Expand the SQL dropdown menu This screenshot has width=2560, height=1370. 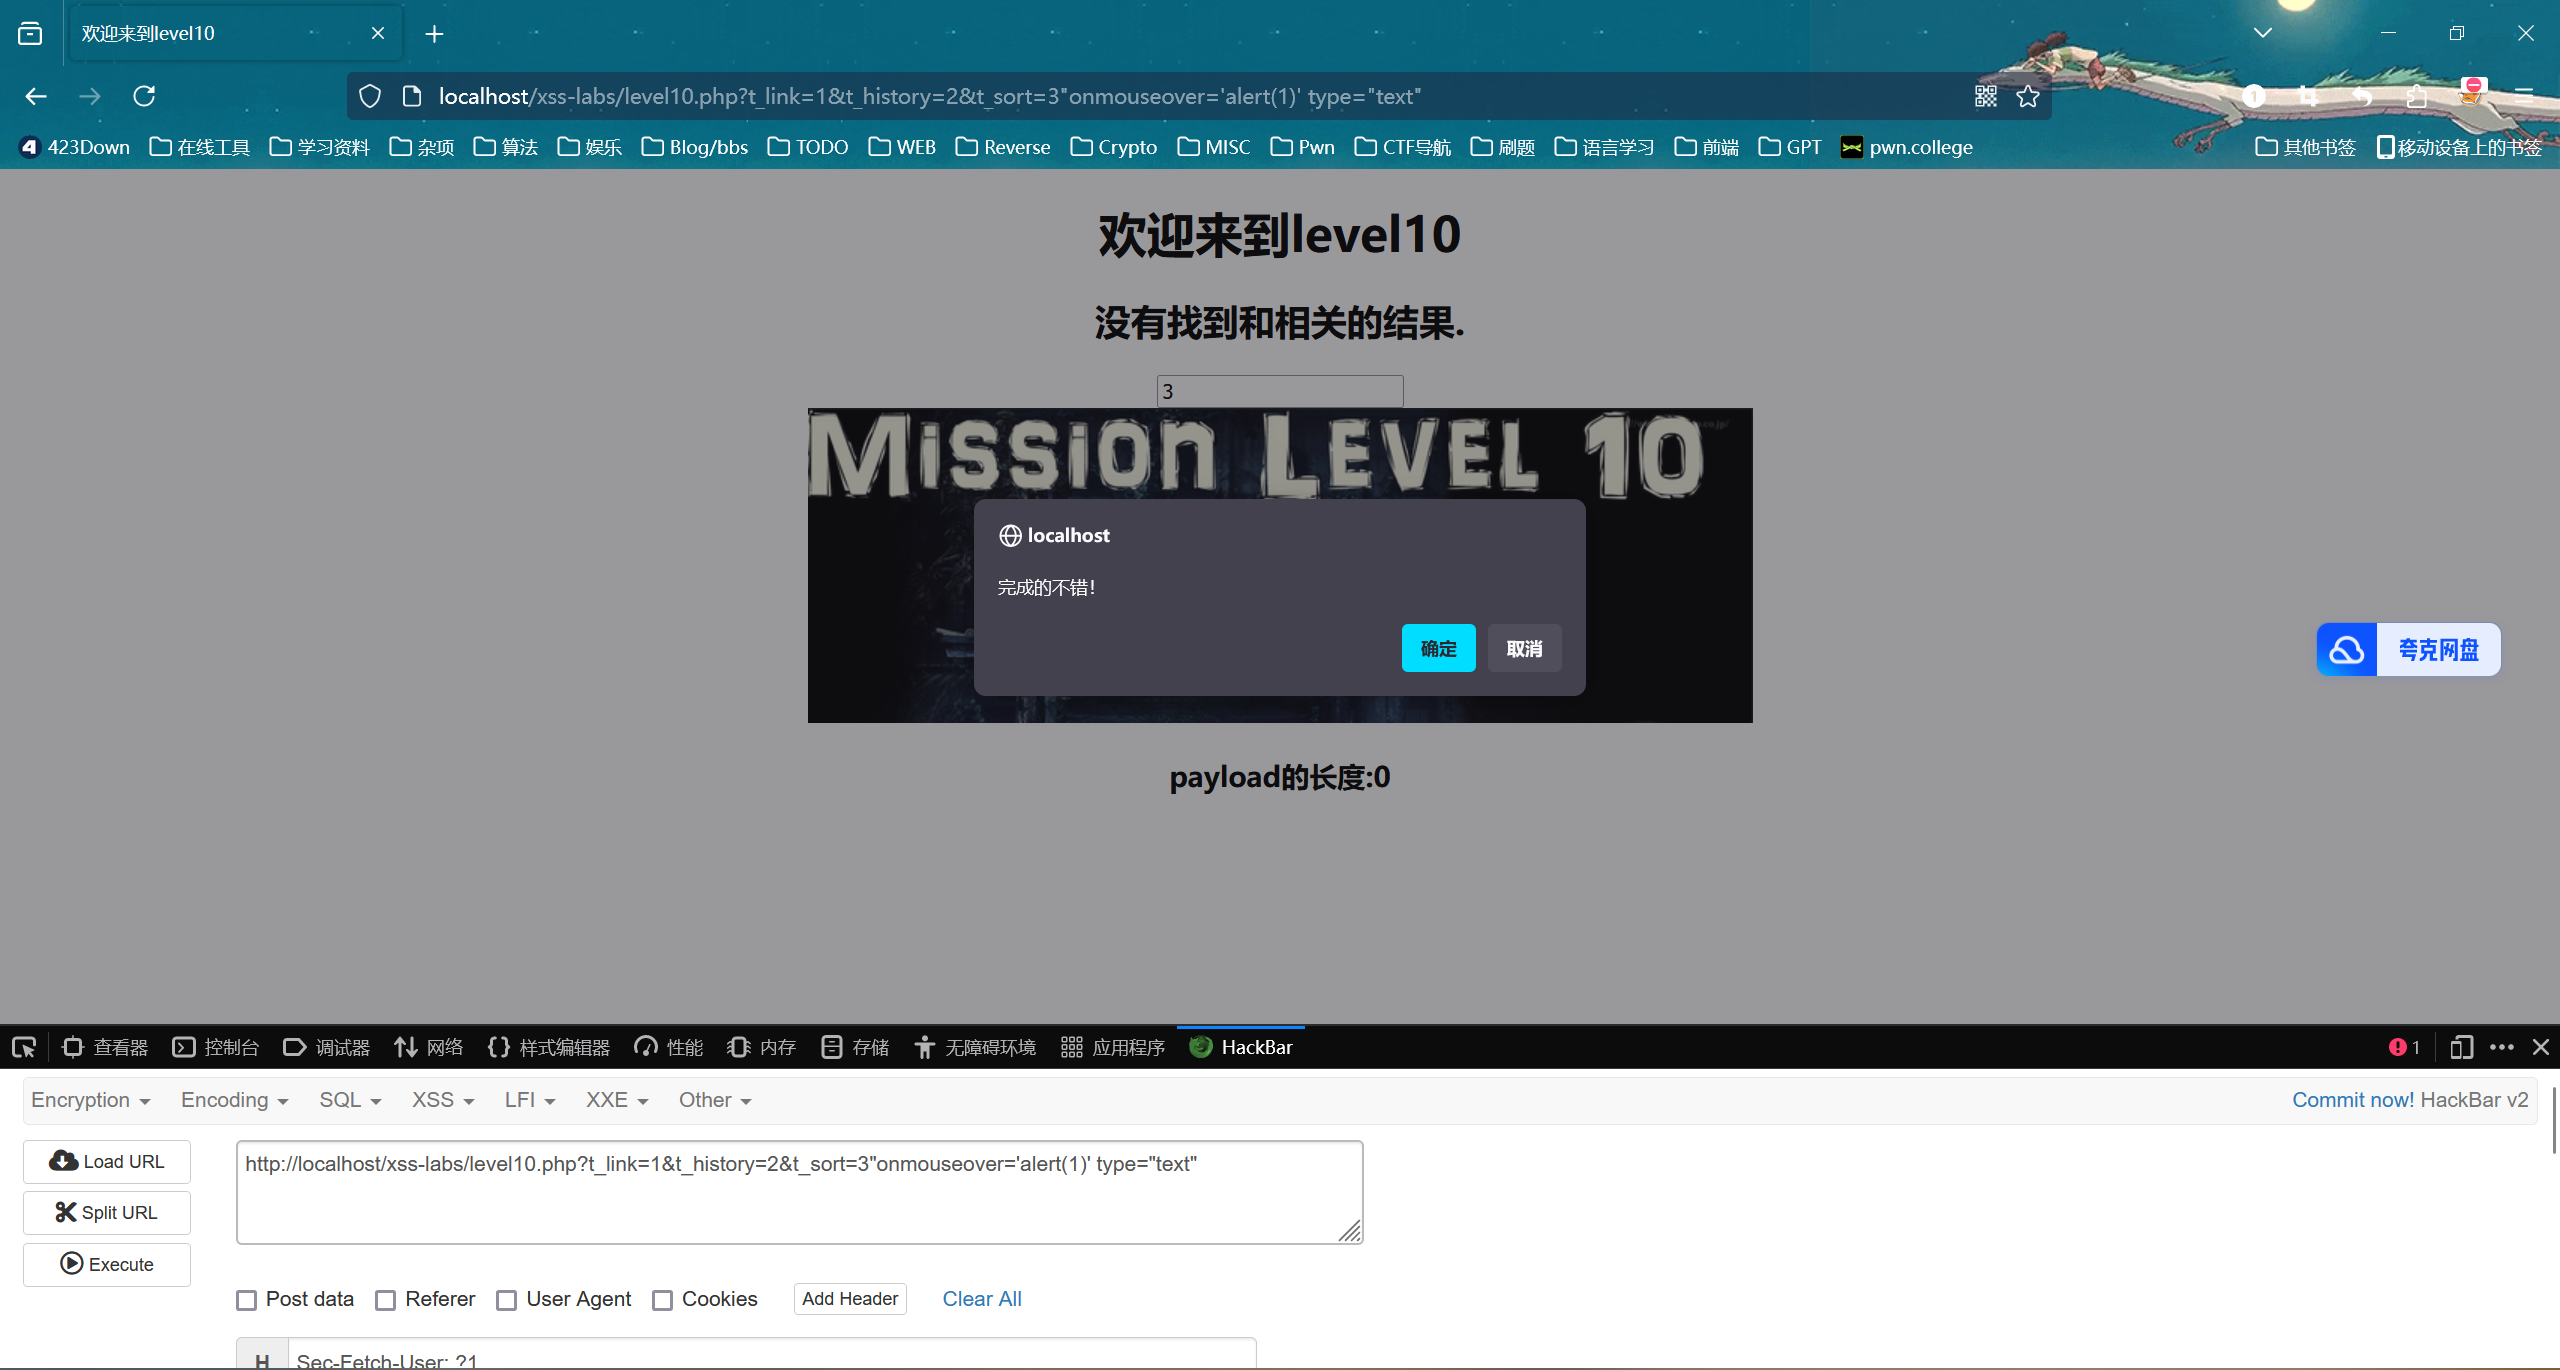350,1100
